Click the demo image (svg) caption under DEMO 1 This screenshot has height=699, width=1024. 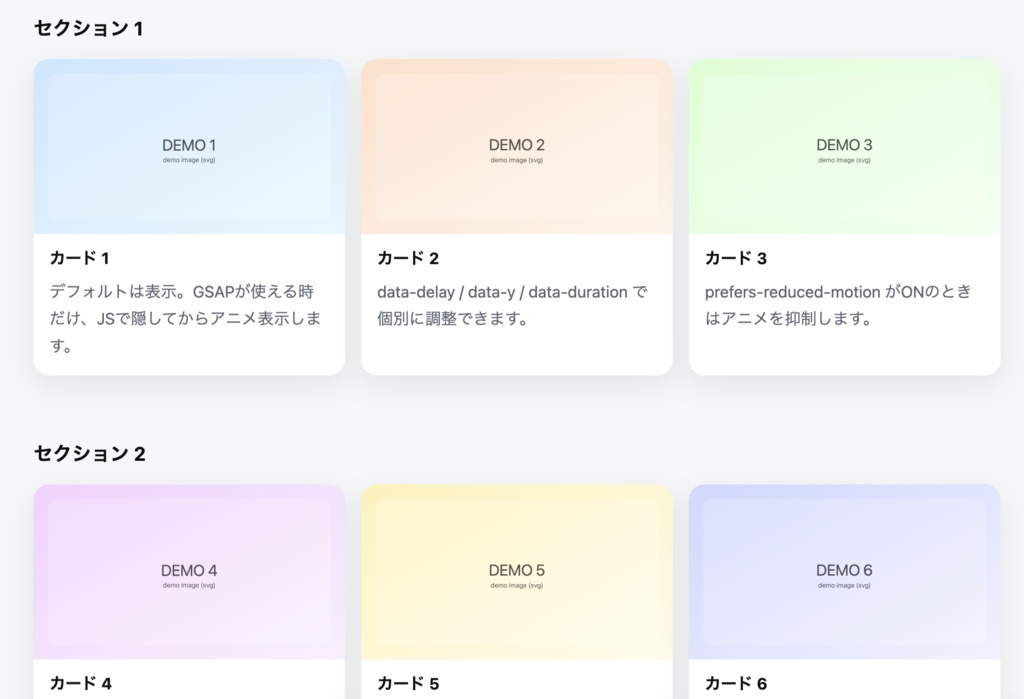[x=188, y=158]
